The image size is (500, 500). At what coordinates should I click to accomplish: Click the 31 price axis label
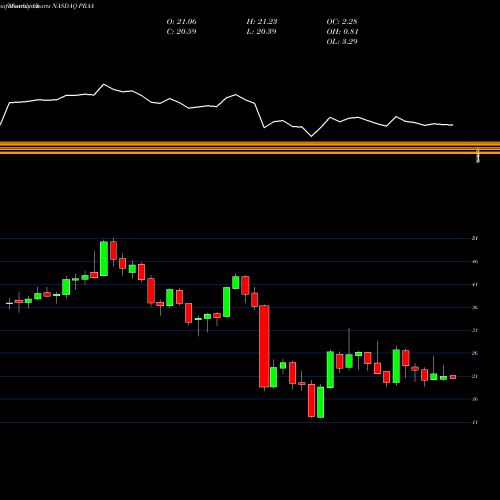pyautogui.click(x=475, y=330)
